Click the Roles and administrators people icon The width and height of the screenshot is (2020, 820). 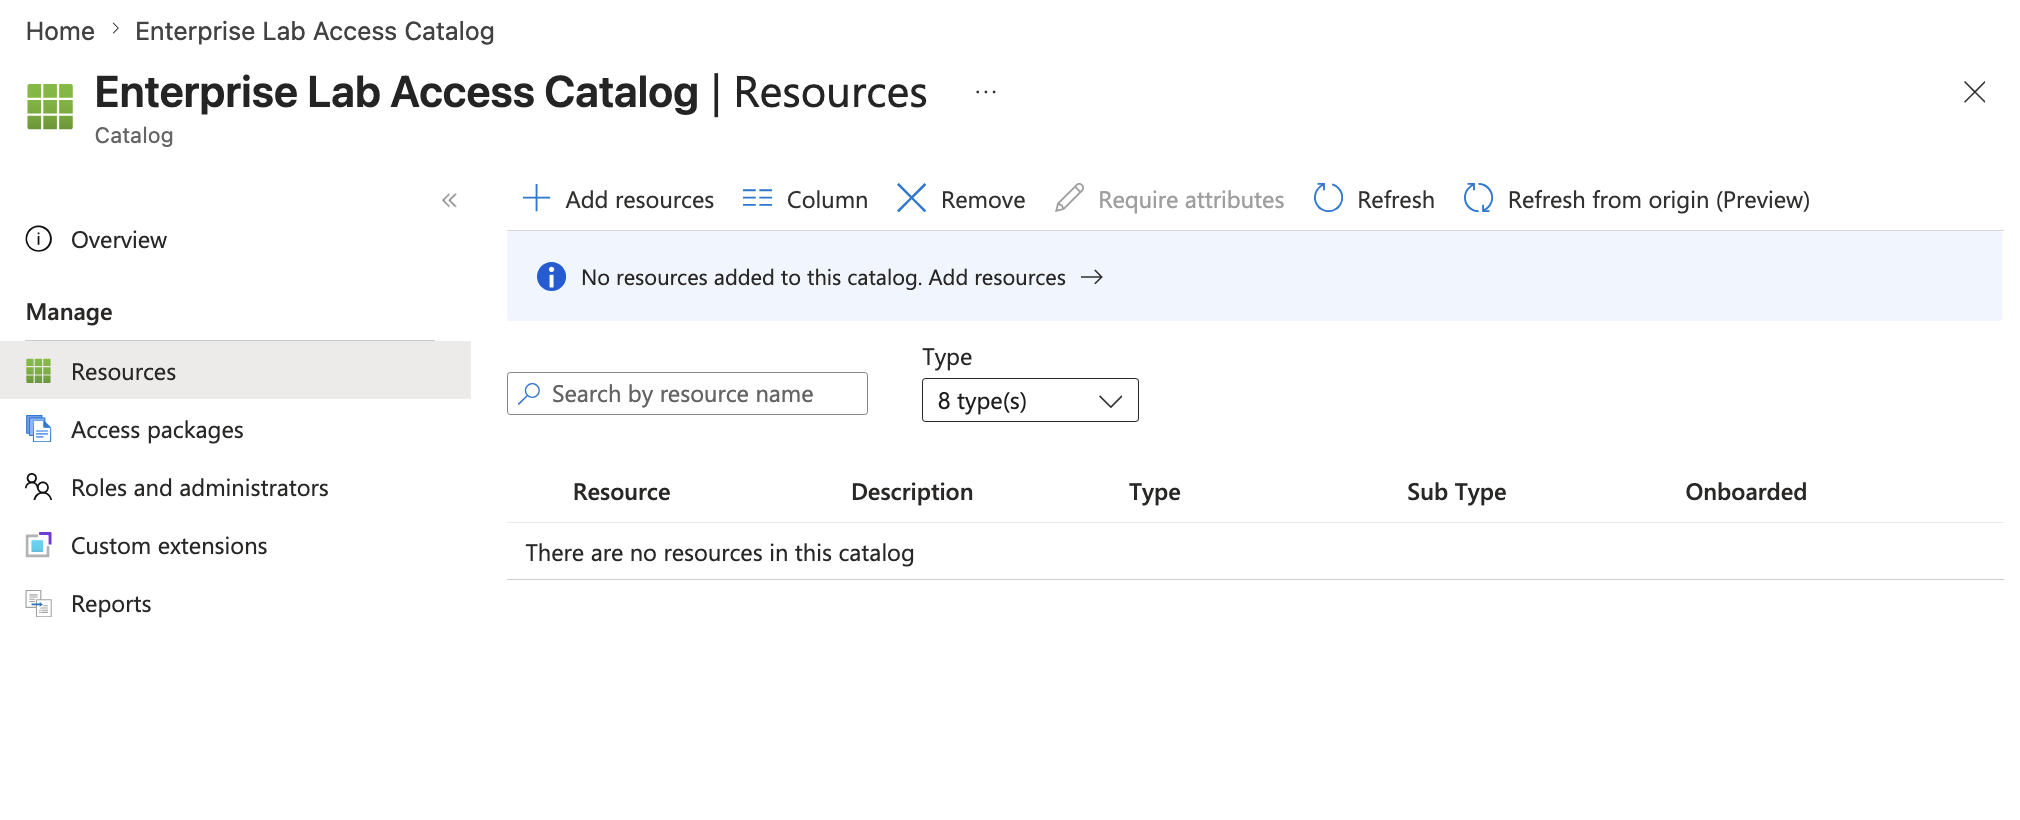click(x=38, y=487)
